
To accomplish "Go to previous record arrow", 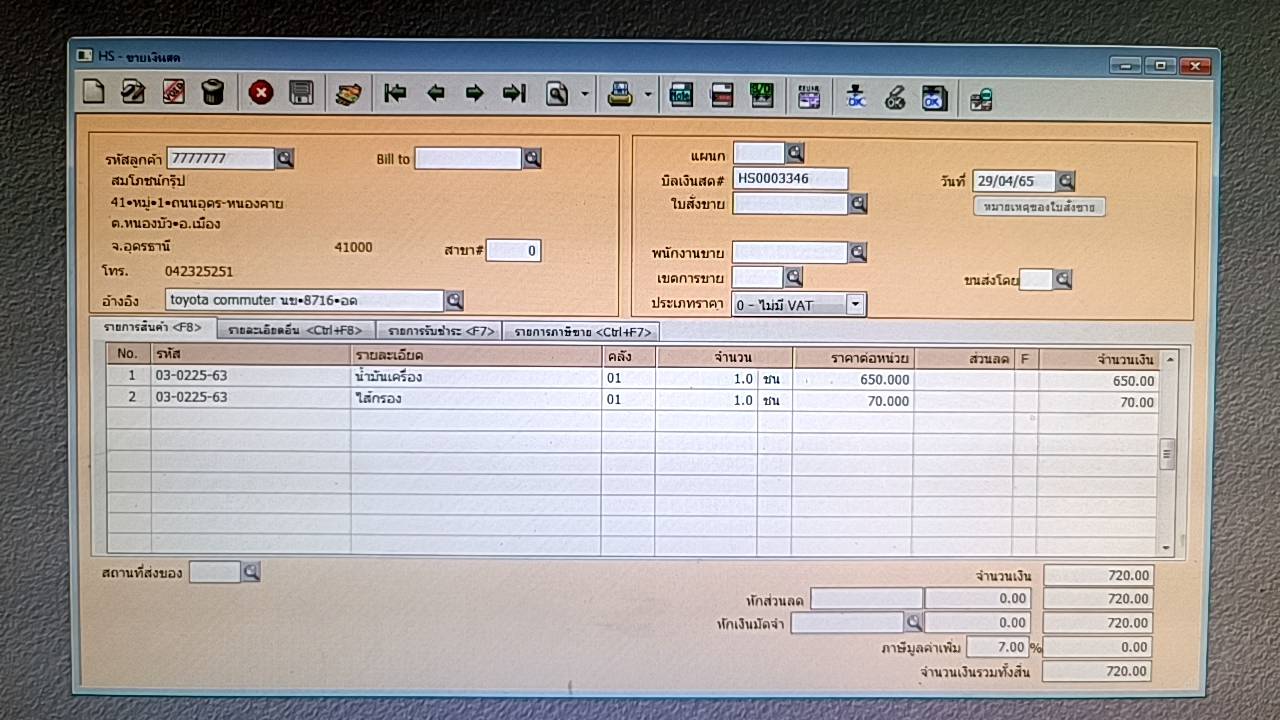I will click(x=435, y=94).
